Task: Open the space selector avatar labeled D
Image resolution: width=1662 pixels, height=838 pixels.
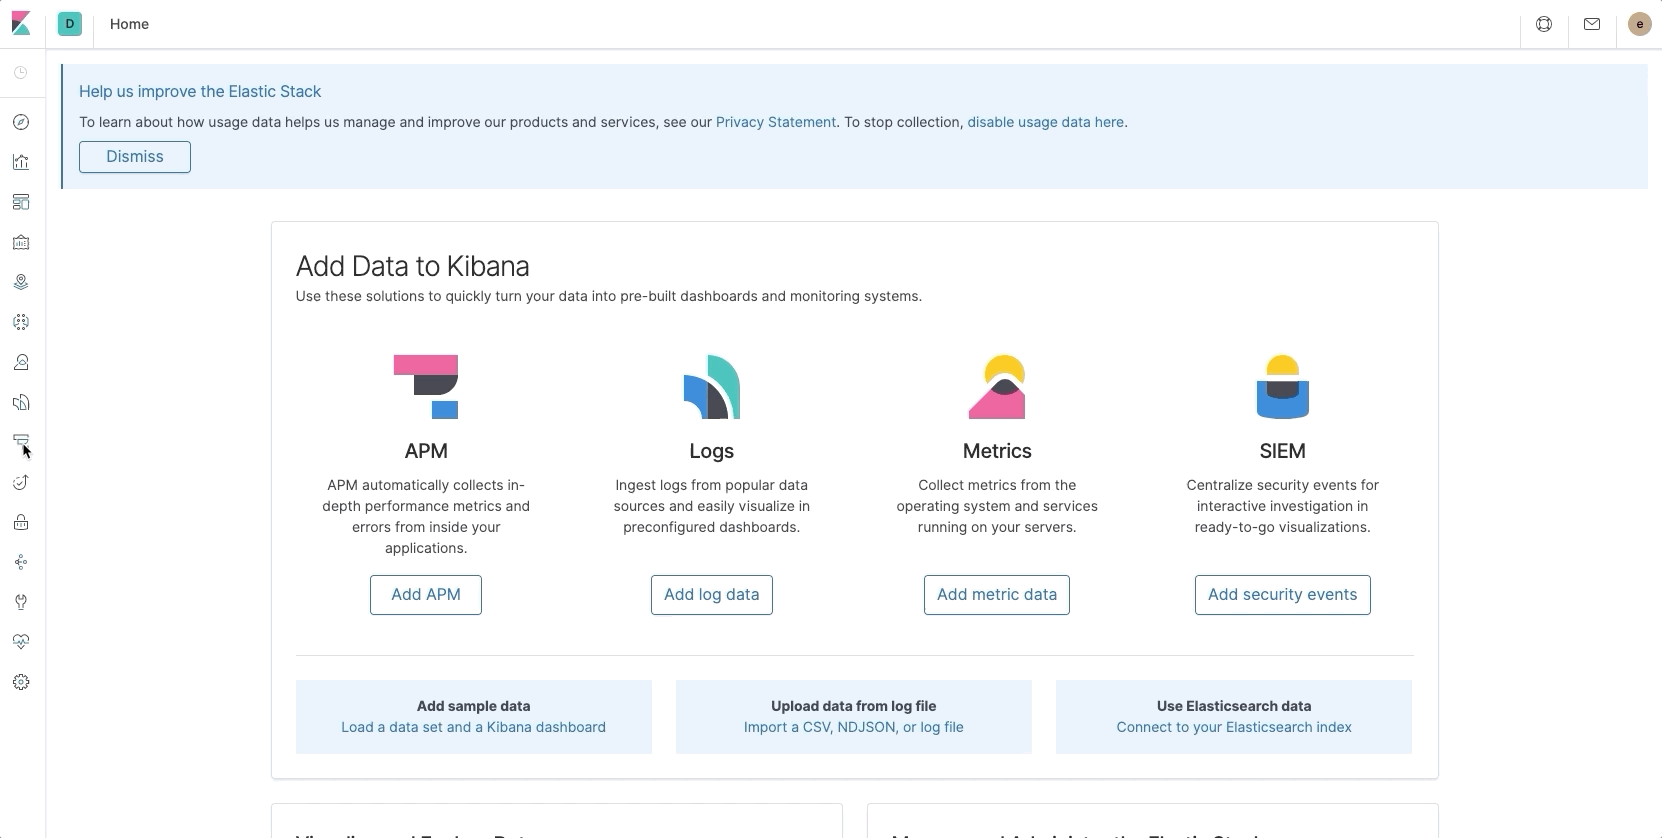Action: point(70,24)
